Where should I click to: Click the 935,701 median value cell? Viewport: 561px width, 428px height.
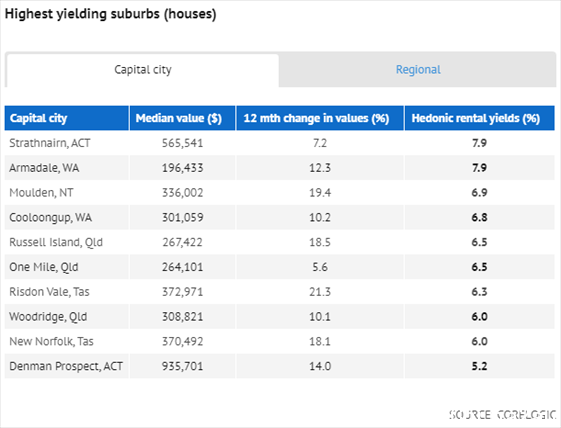click(182, 366)
